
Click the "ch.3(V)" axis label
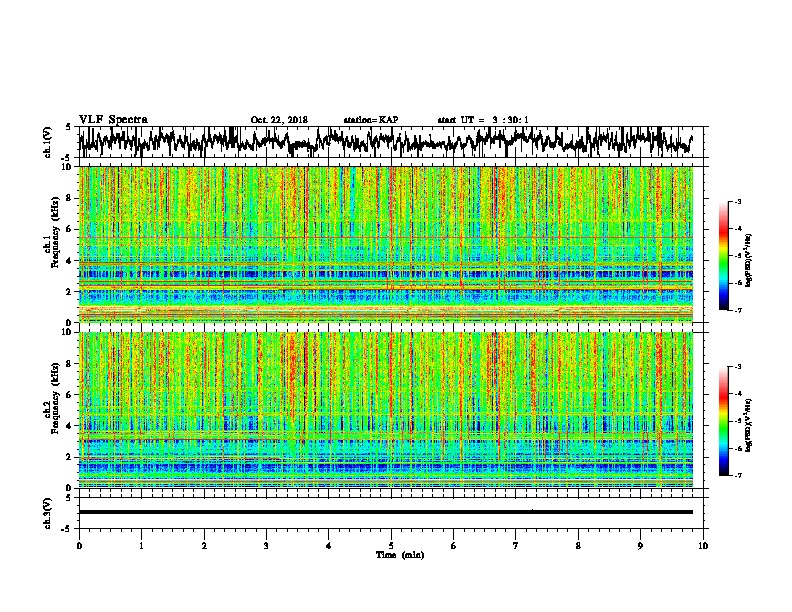click(x=48, y=514)
